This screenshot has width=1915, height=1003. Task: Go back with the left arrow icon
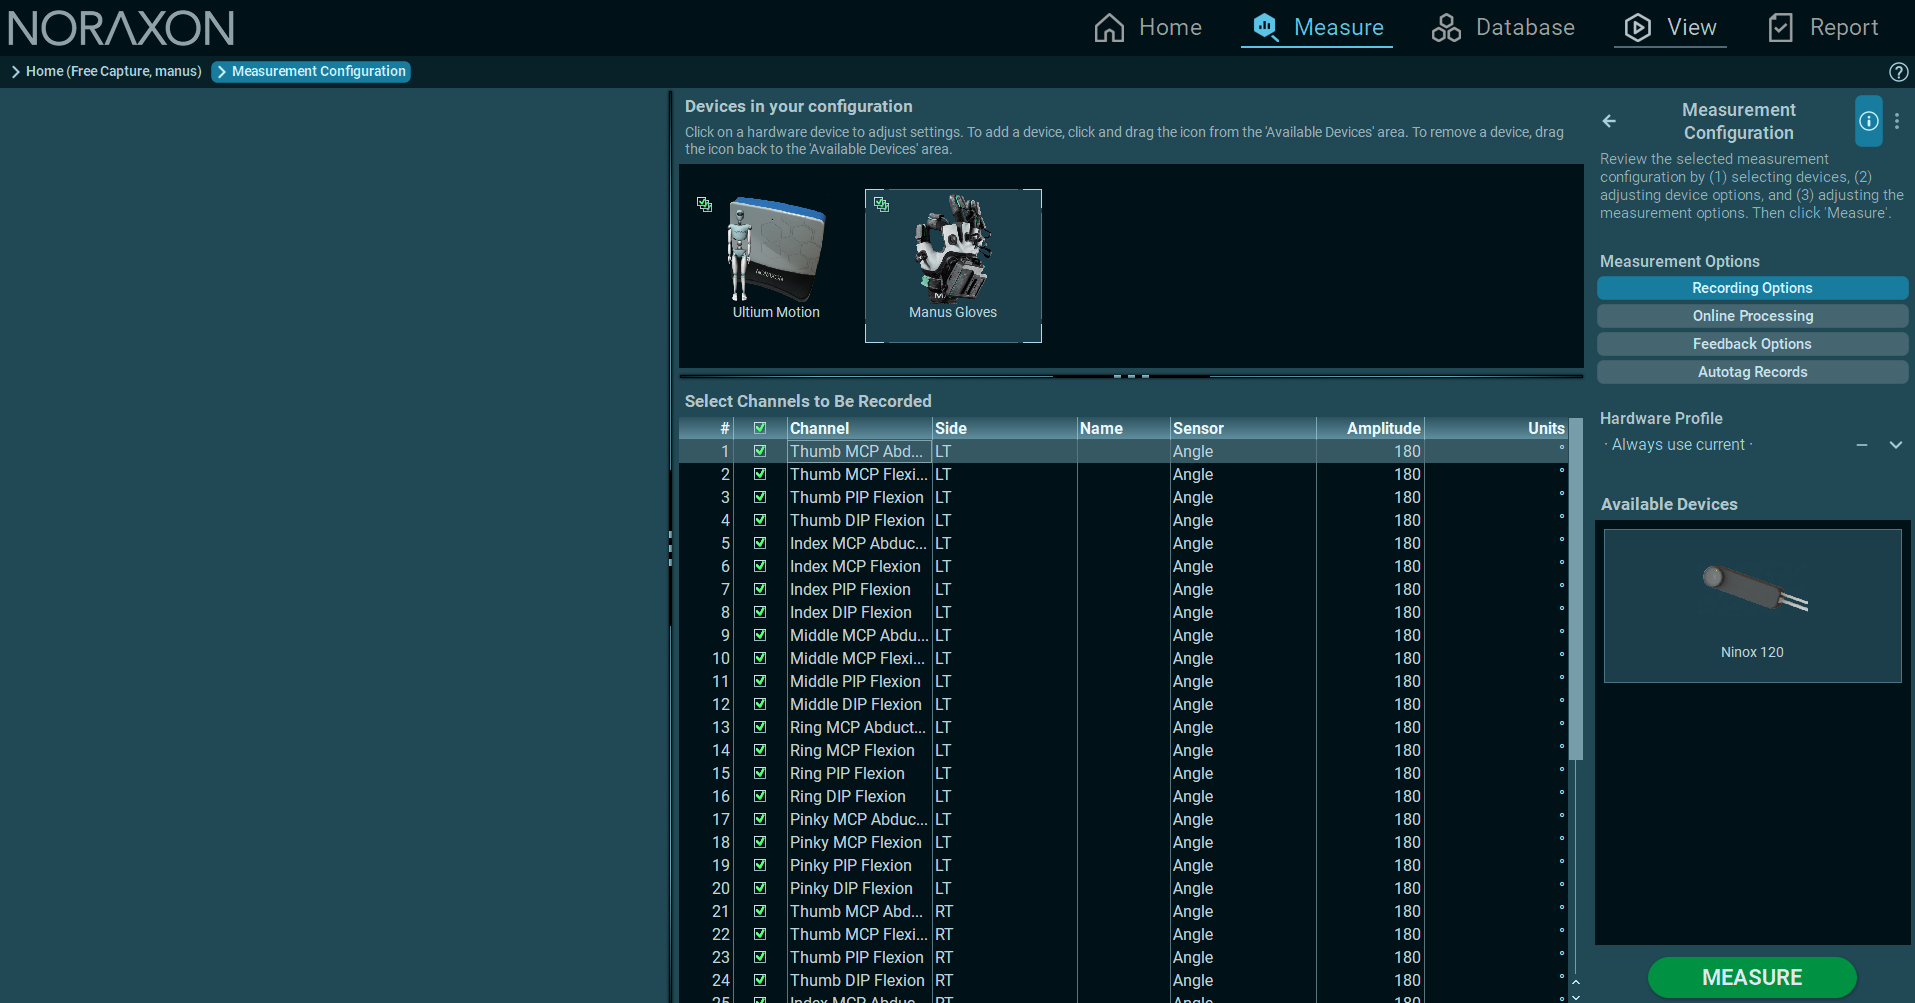click(x=1609, y=121)
